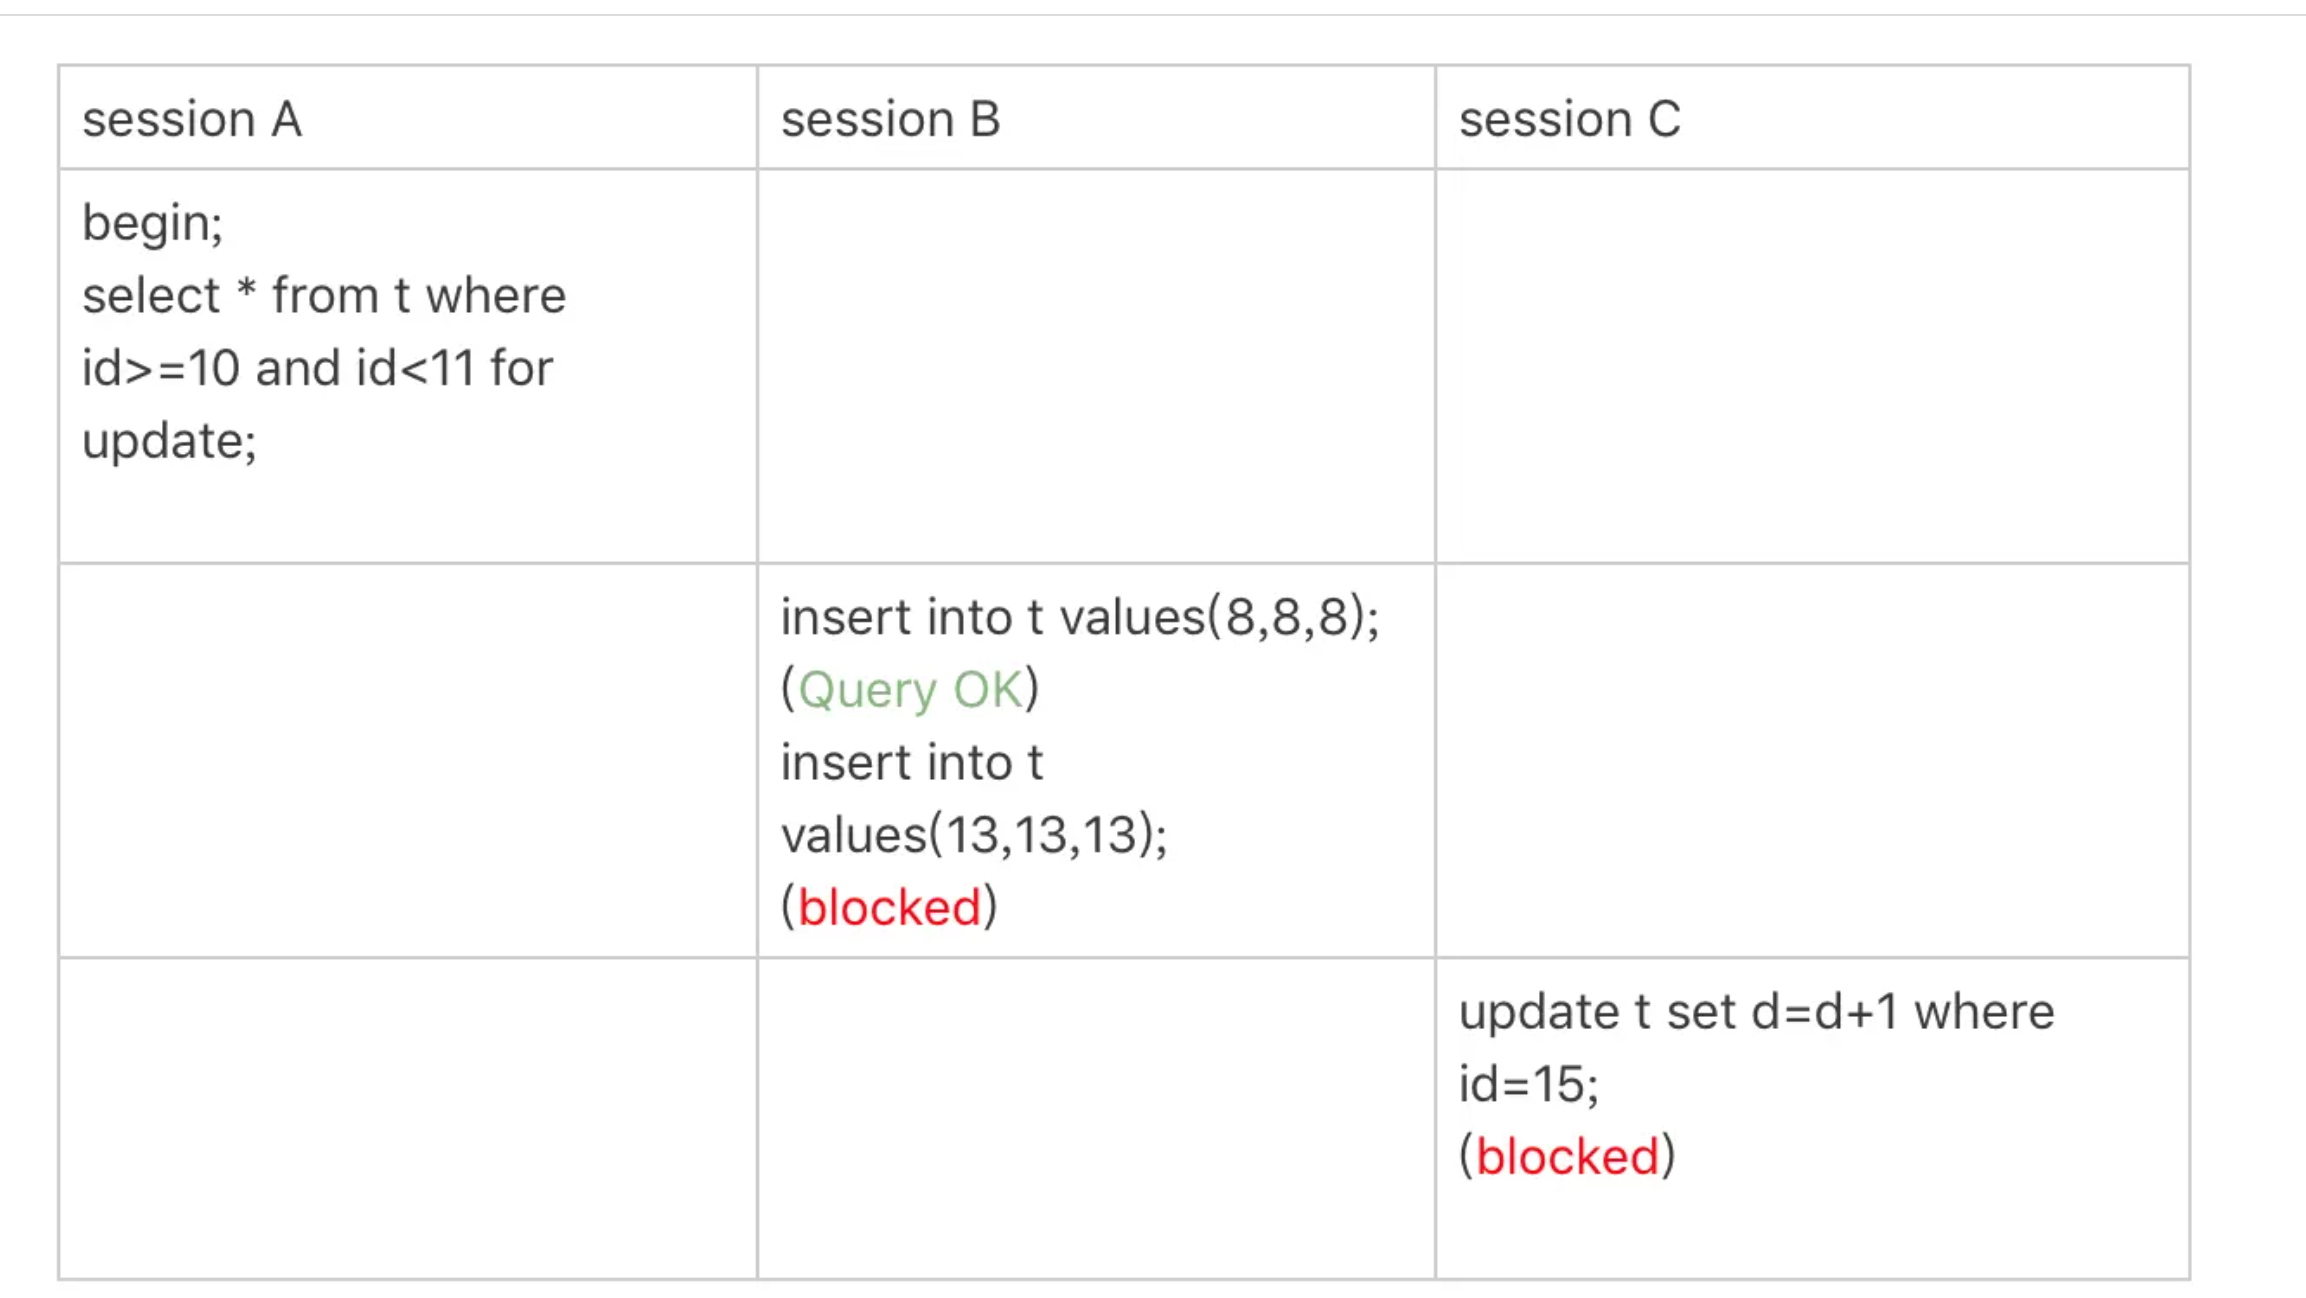Click the "insert into t values(8,8,8);" statement
2306x1298 pixels.
[x=1079, y=617]
